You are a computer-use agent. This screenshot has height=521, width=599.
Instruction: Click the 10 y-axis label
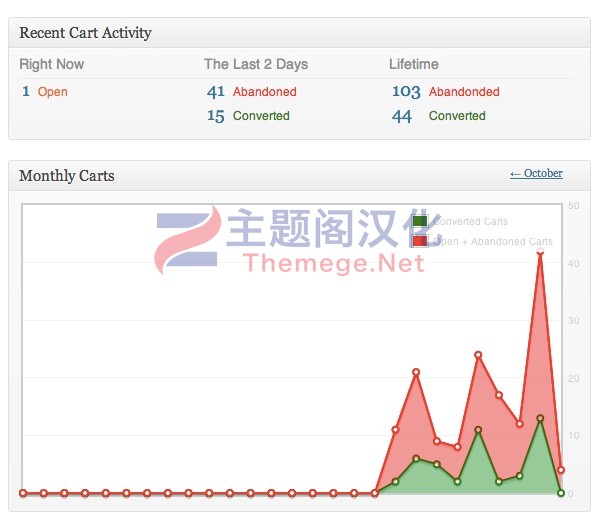coord(573,436)
